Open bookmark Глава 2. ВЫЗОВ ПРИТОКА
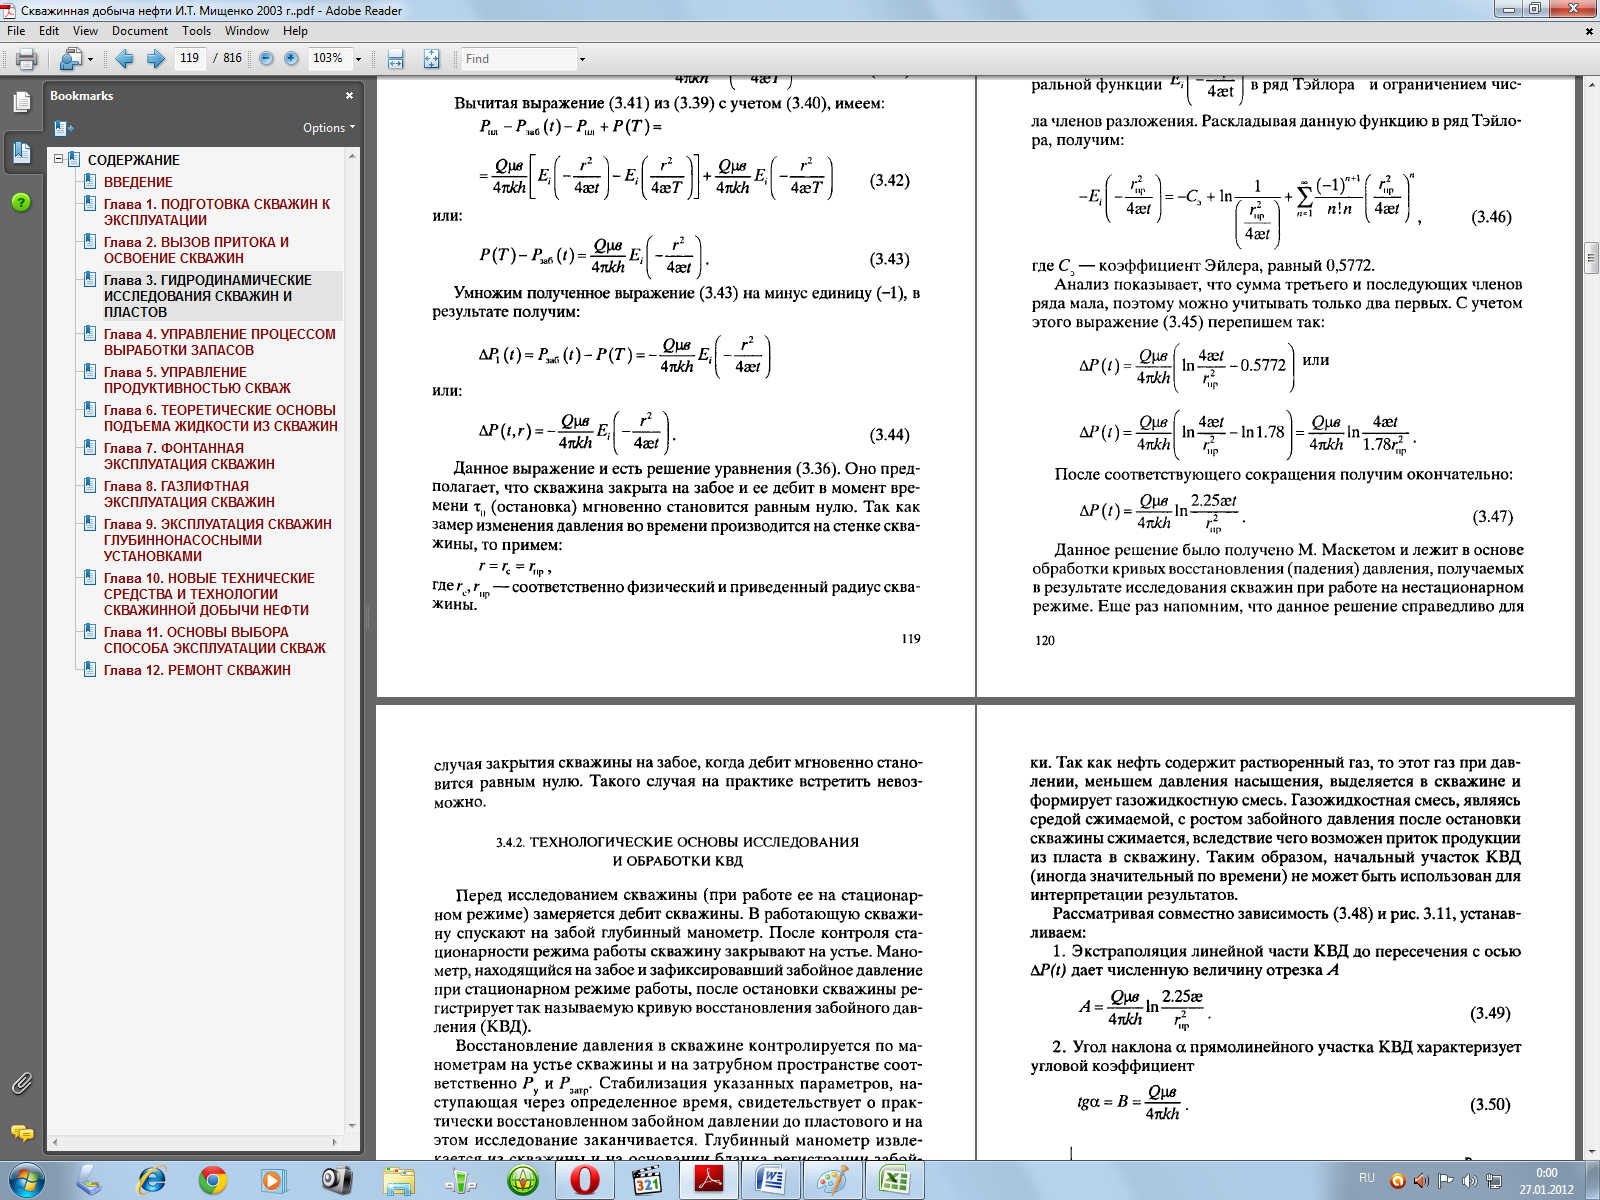The width and height of the screenshot is (1600, 1200). click(196, 250)
